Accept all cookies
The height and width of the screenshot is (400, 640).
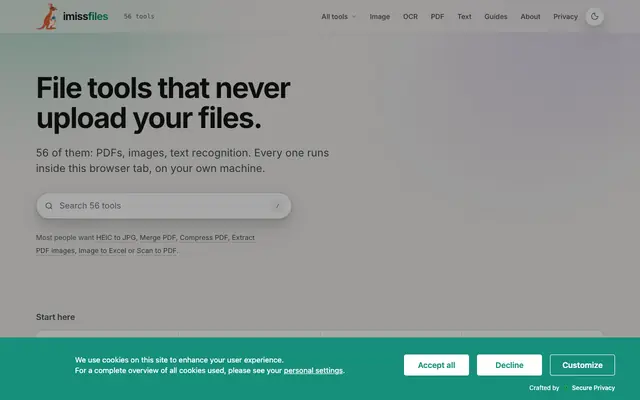point(436,365)
